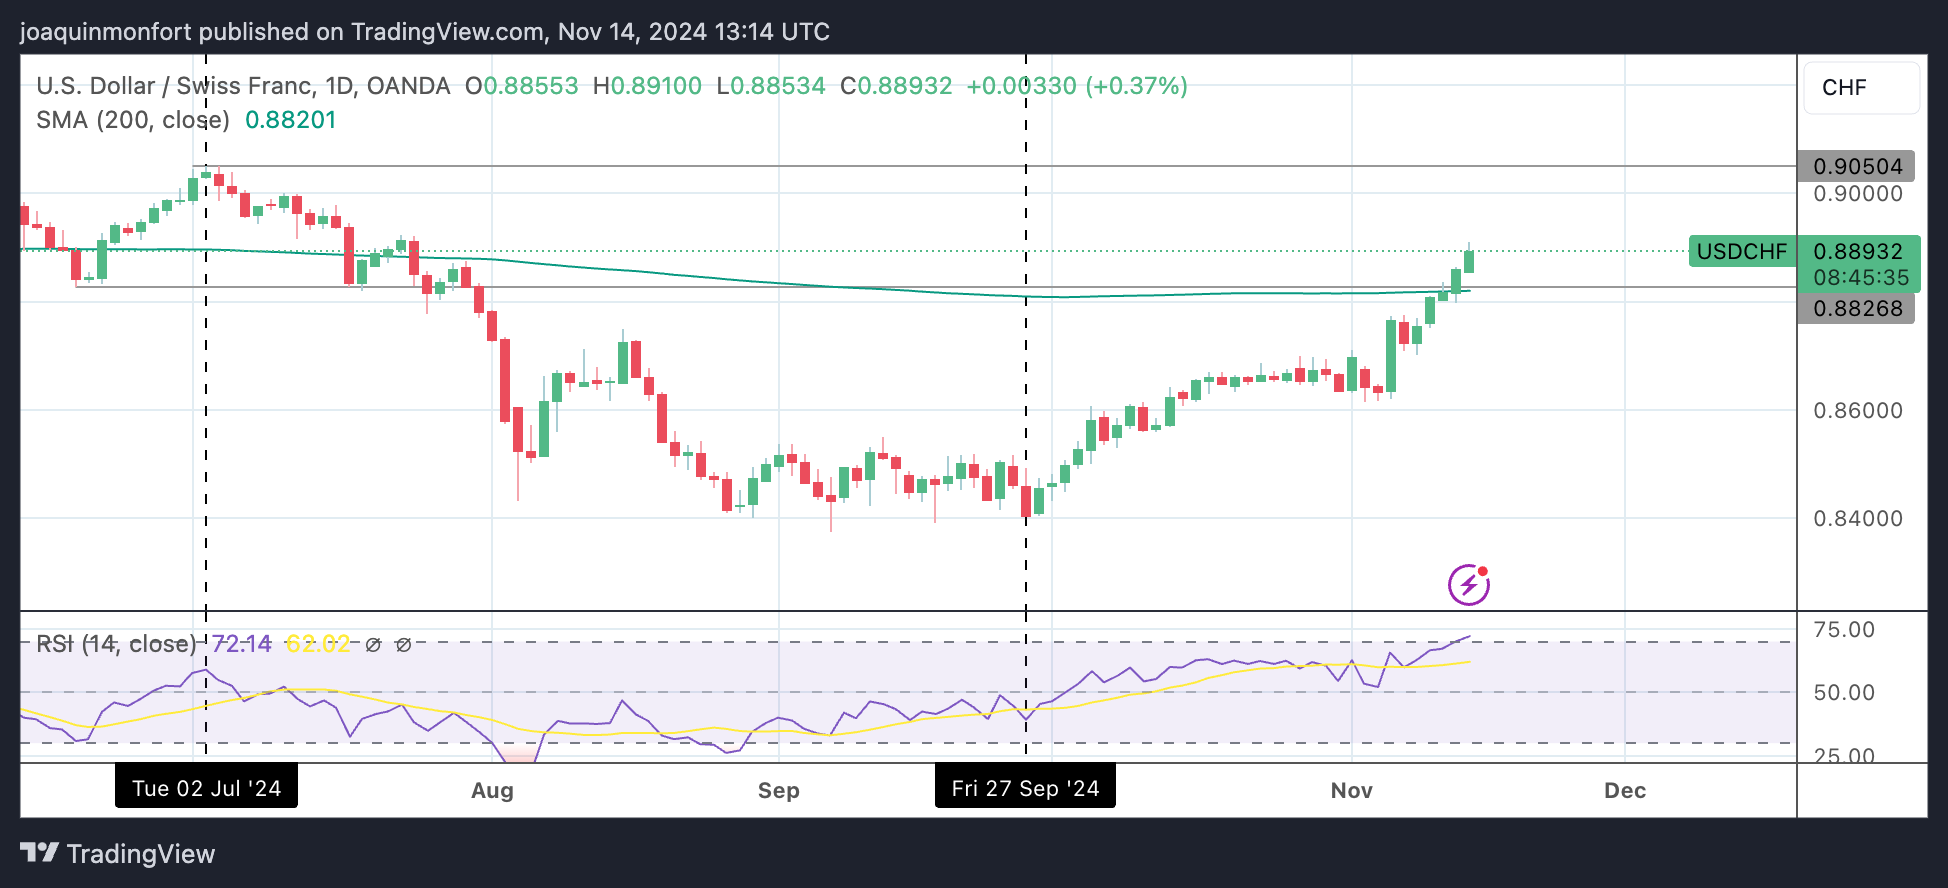
Task: Click the second ∅ symbol in the RSI legend
Action: click(x=403, y=645)
